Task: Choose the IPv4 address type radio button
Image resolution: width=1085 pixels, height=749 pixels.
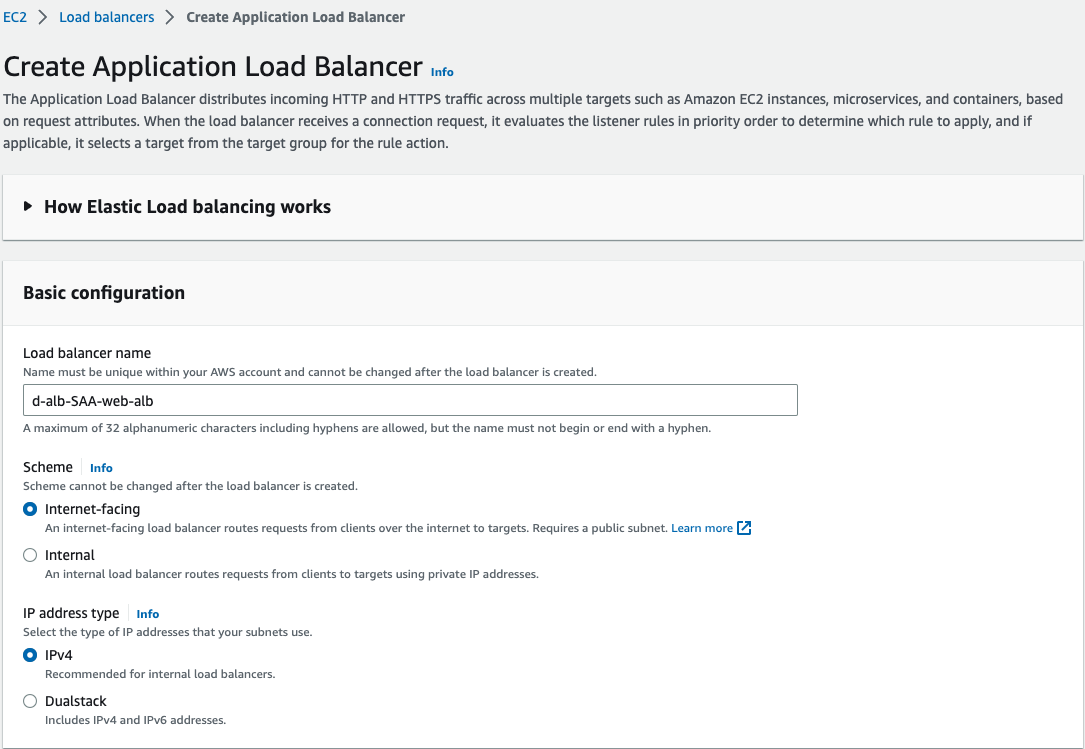Action: pyautogui.click(x=30, y=655)
